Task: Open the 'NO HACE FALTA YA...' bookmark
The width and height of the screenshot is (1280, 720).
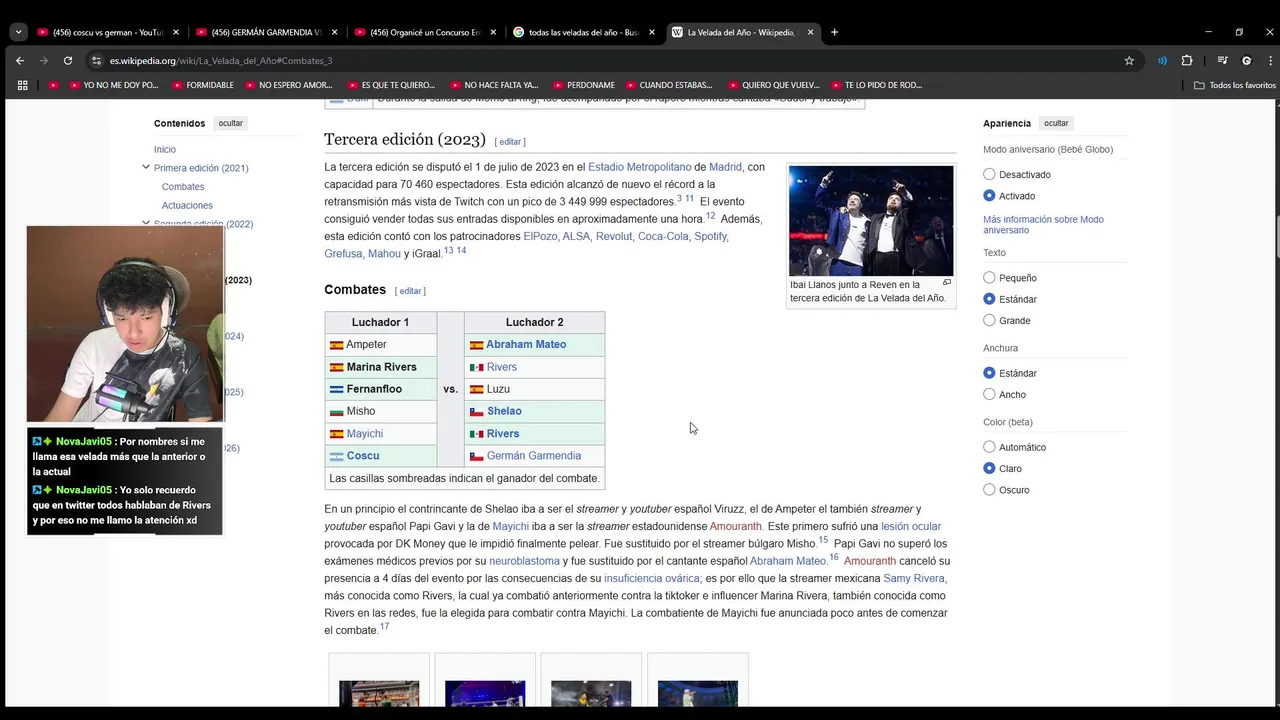Action: coord(494,85)
